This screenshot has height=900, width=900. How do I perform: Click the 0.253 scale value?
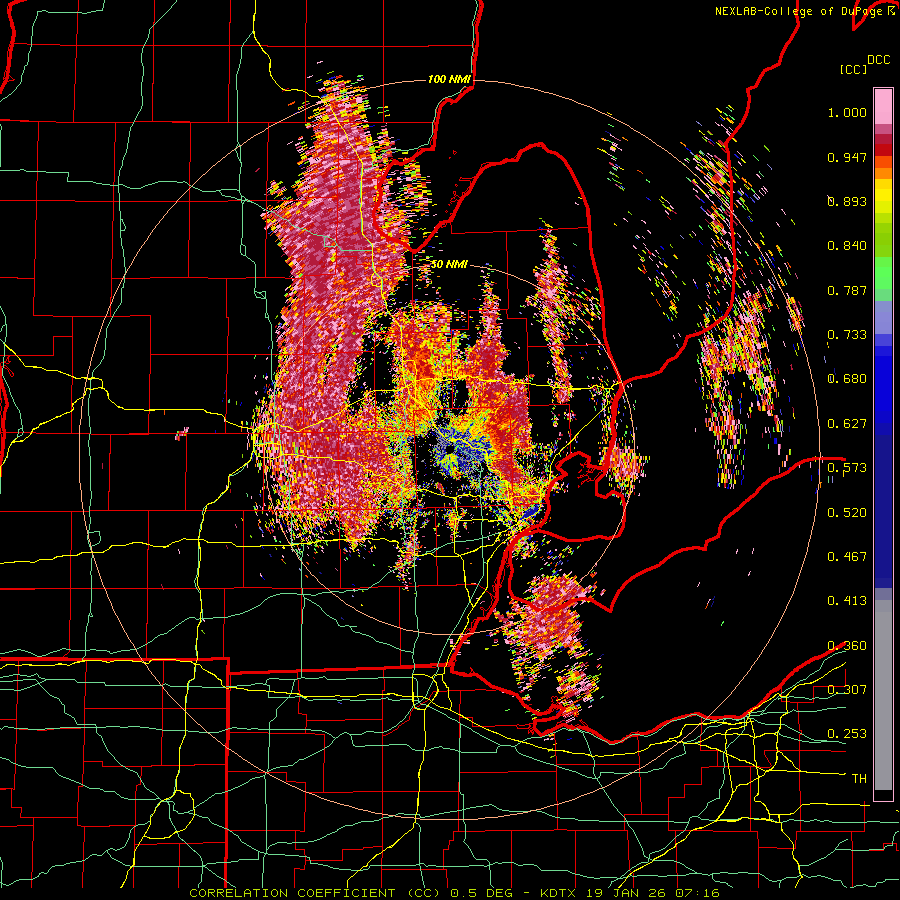coord(847,734)
